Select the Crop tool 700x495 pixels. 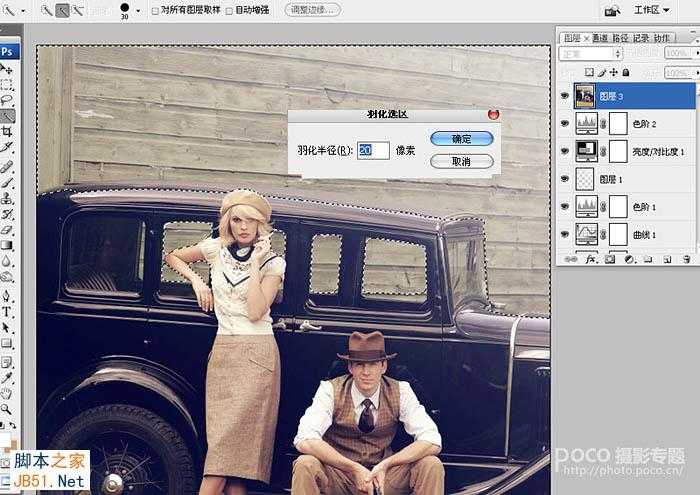pyautogui.click(x=7, y=131)
